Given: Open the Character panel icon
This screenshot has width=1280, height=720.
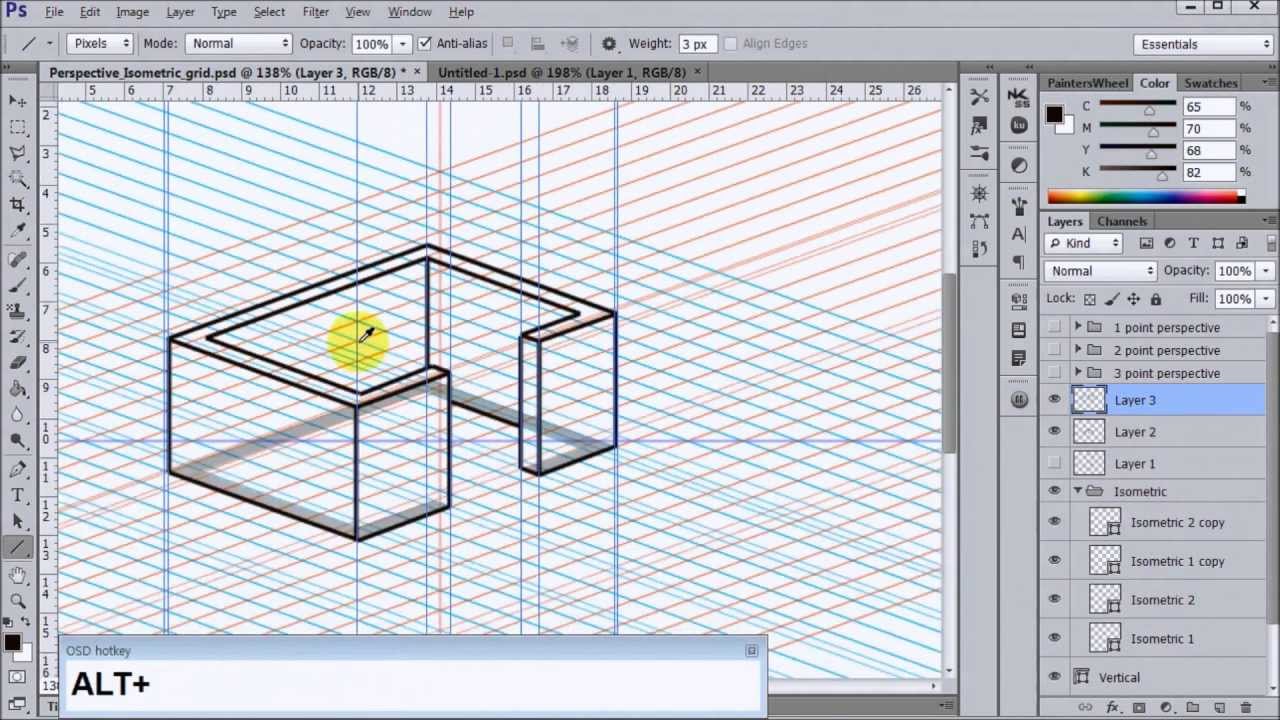Looking at the screenshot, I should click(1019, 234).
